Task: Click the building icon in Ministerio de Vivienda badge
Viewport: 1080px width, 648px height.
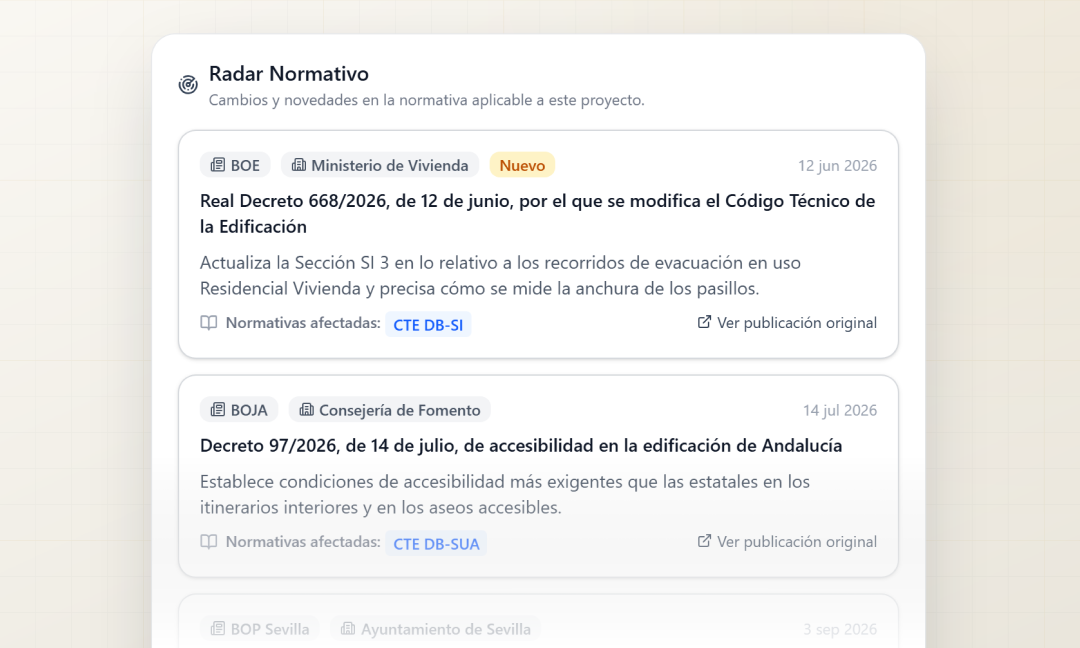Action: pyautogui.click(x=298, y=165)
